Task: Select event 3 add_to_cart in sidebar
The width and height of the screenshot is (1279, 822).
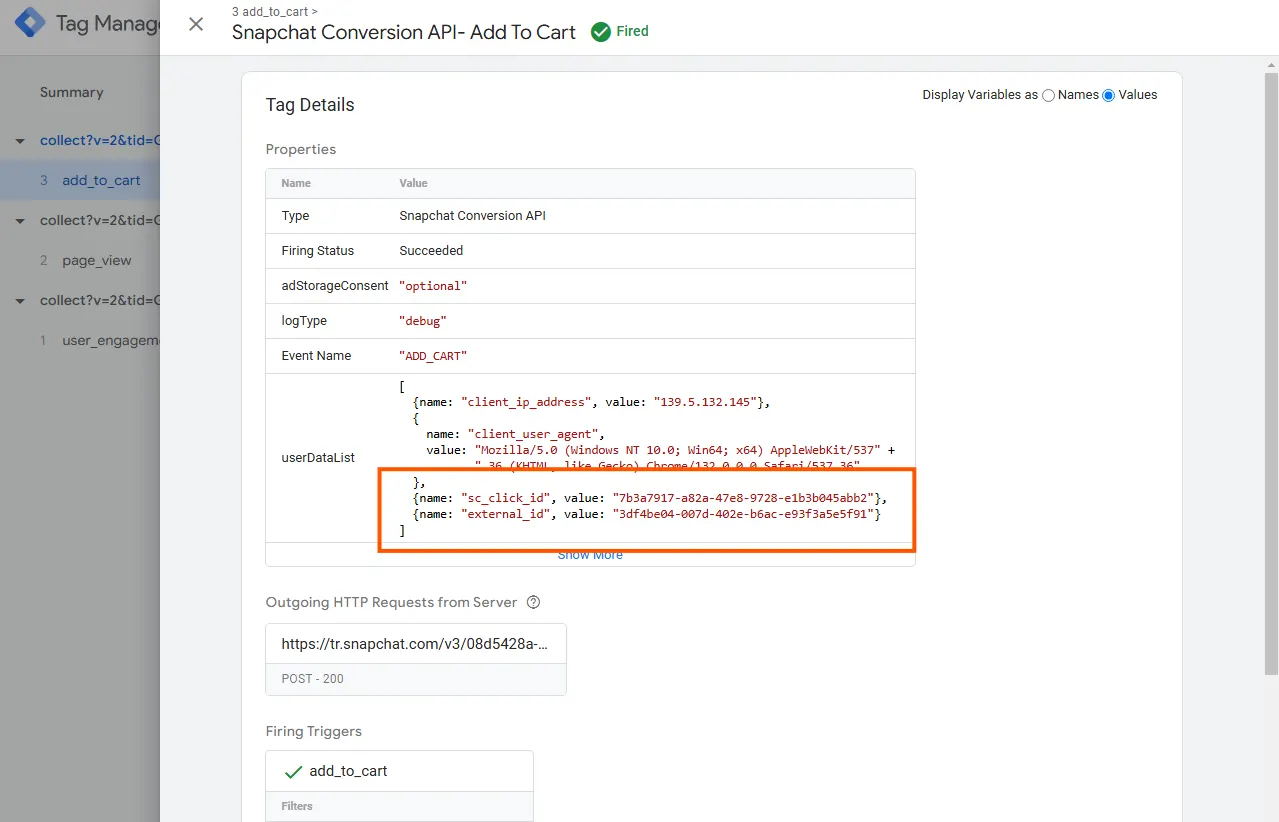Action: [80, 181]
